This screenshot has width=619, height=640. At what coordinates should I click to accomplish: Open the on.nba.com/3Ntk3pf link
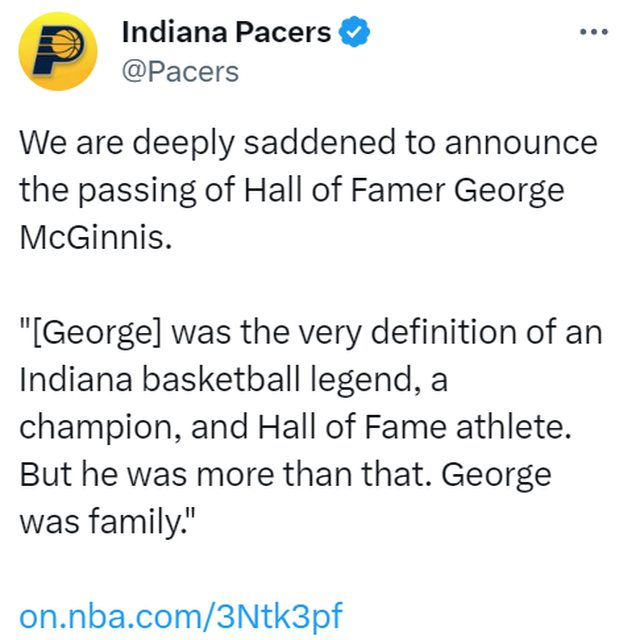[x=181, y=615]
